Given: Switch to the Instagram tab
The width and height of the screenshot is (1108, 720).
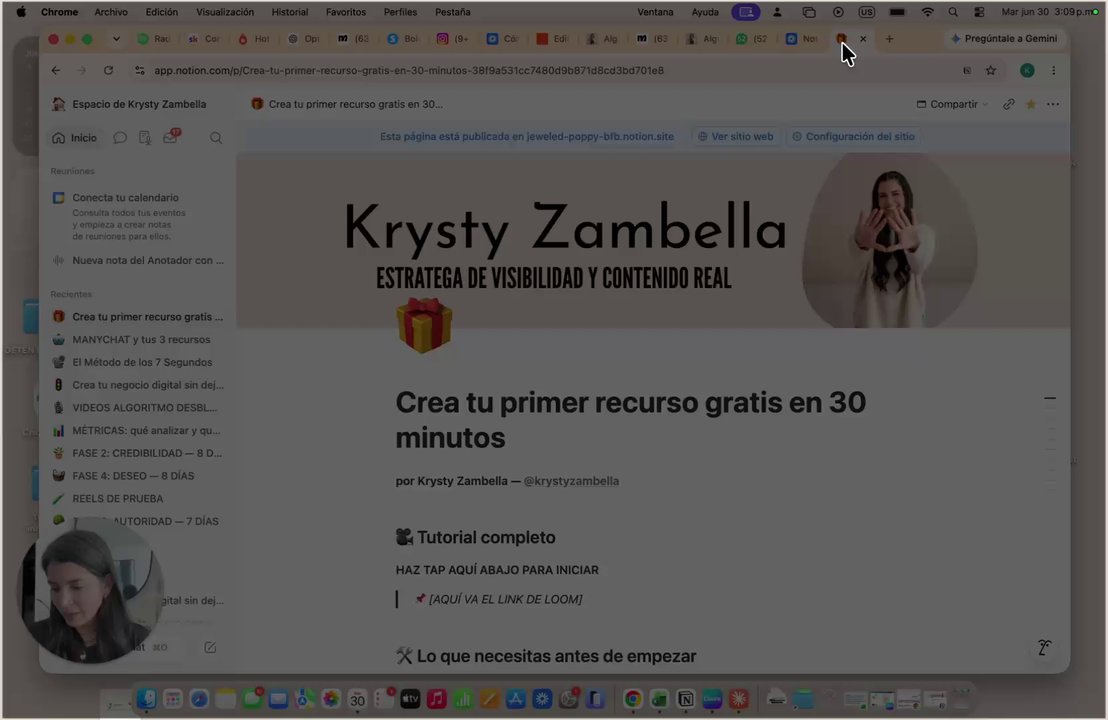Looking at the screenshot, I should pos(452,39).
